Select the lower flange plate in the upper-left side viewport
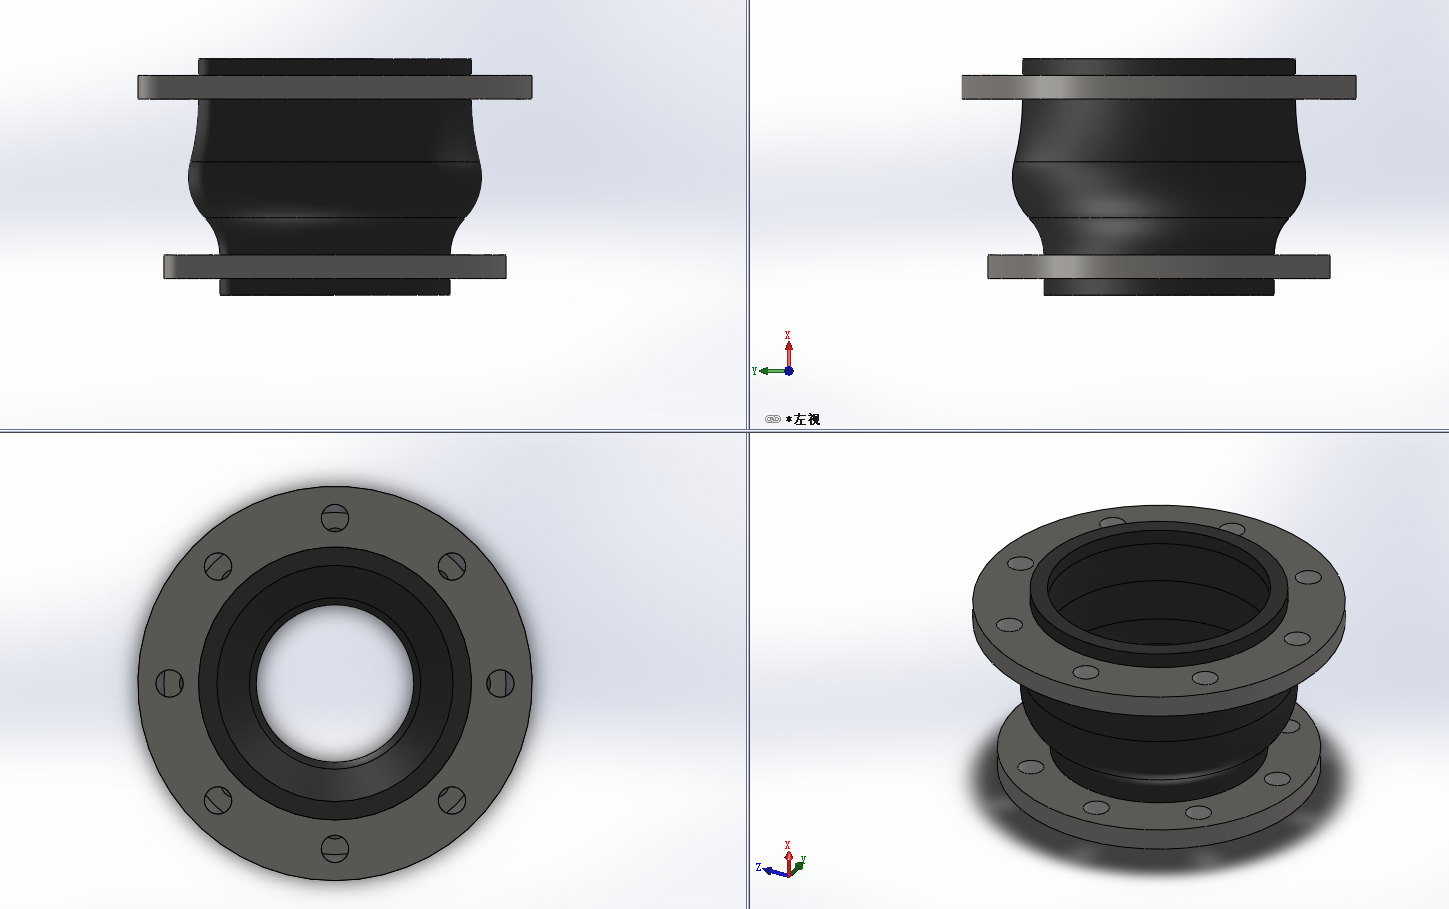This screenshot has height=909, width=1449. 335,266
